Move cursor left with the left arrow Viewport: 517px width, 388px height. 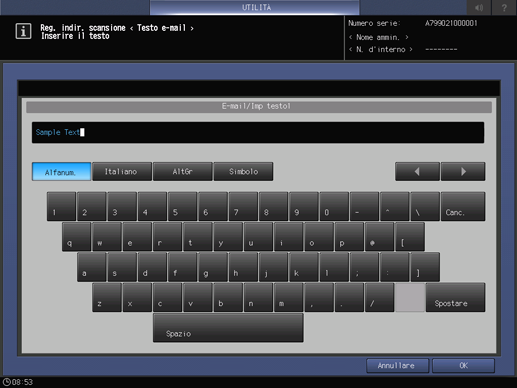[x=417, y=171]
